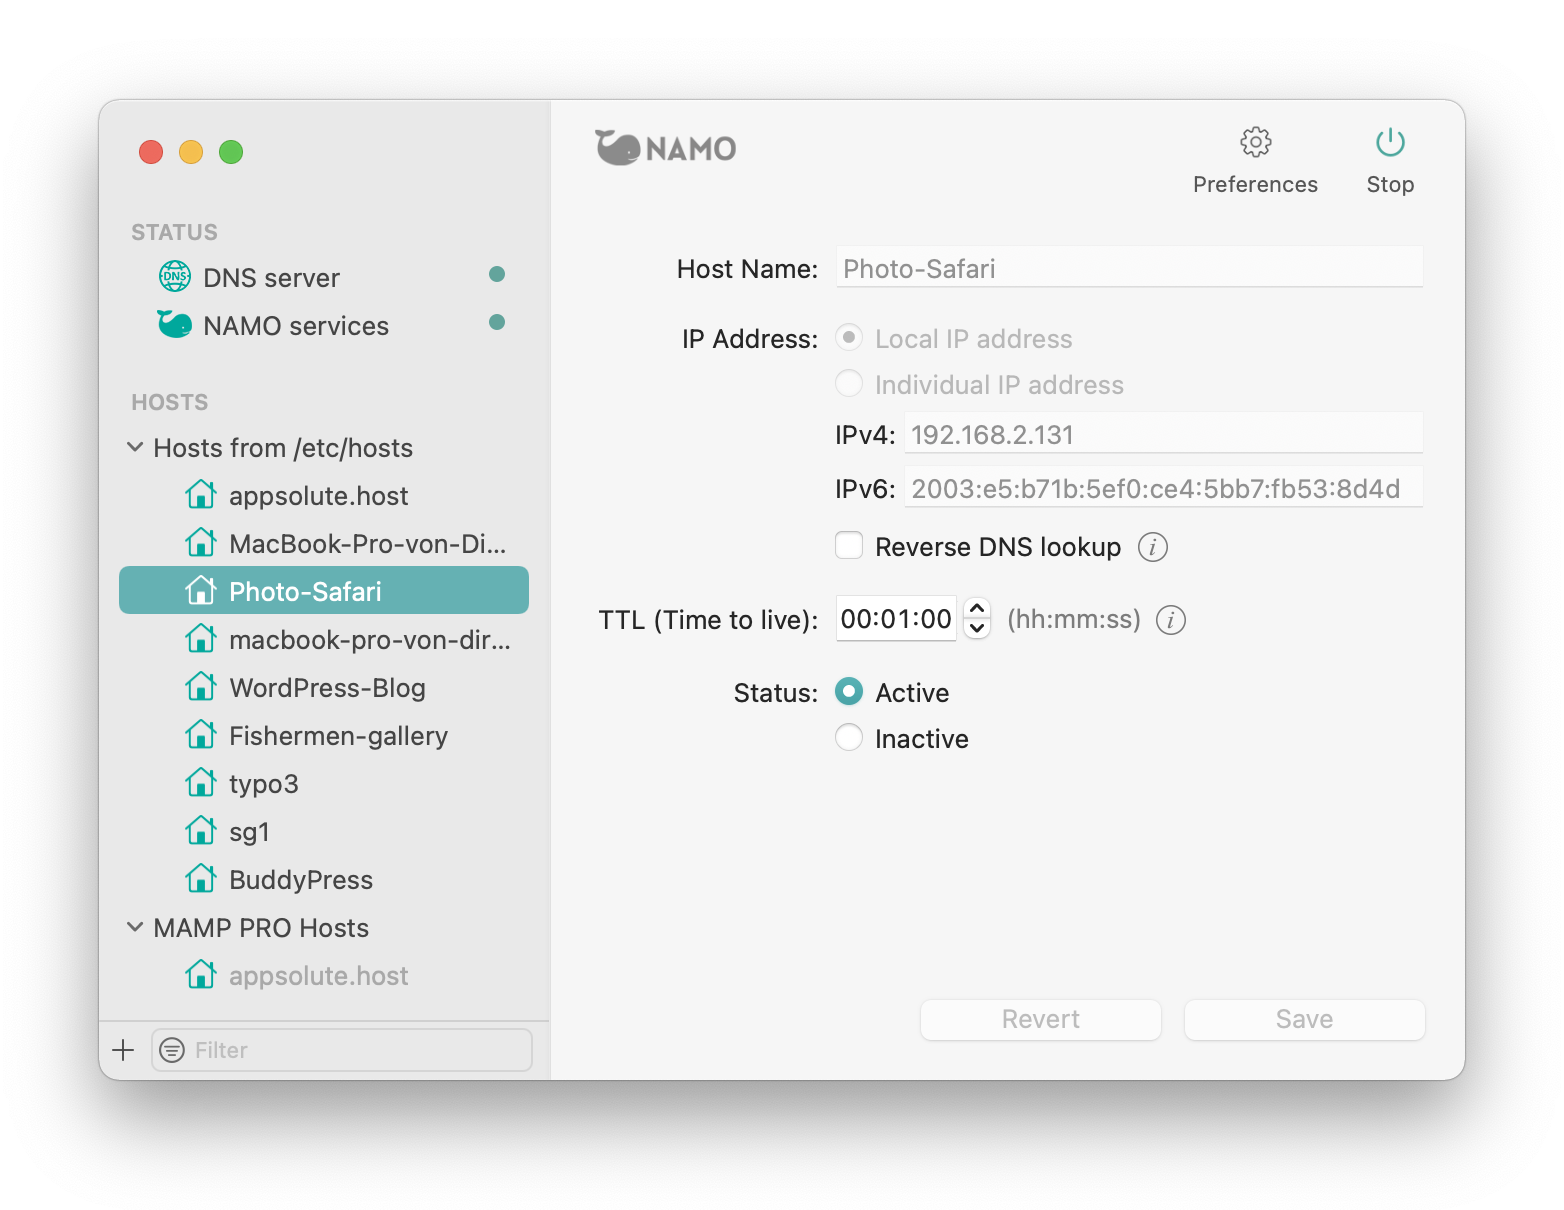This screenshot has width=1564, height=1210.
Task: Collapse Hosts from /etc/hosts group
Action: tap(135, 447)
